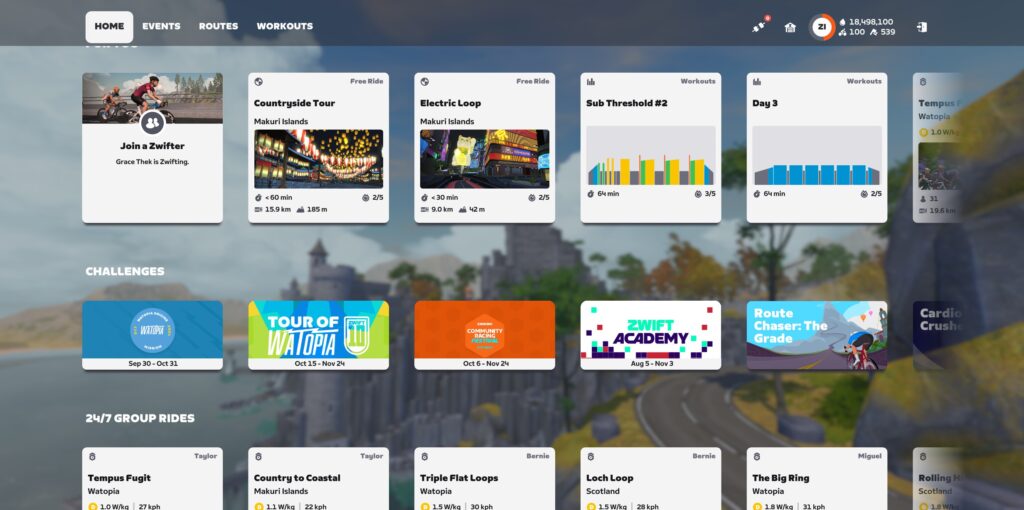Click the "Oct 15 - Nov 24" date label
The width and height of the screenshot is (1024, 510).
pyautogui.click(x=319, y=364)
